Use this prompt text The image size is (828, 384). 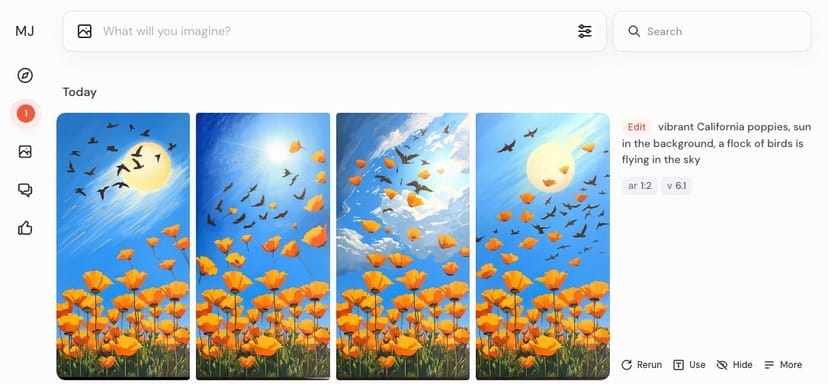coord(689,364)
